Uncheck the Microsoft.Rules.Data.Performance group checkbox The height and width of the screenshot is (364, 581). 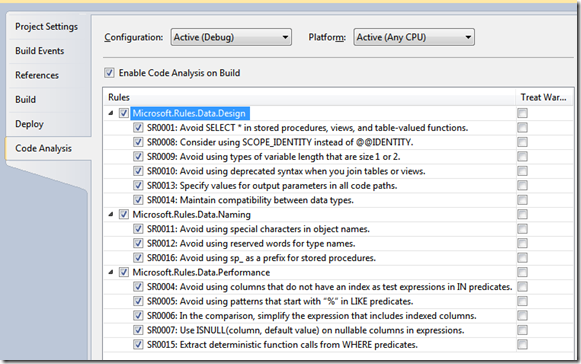click(x=123, y=272)
